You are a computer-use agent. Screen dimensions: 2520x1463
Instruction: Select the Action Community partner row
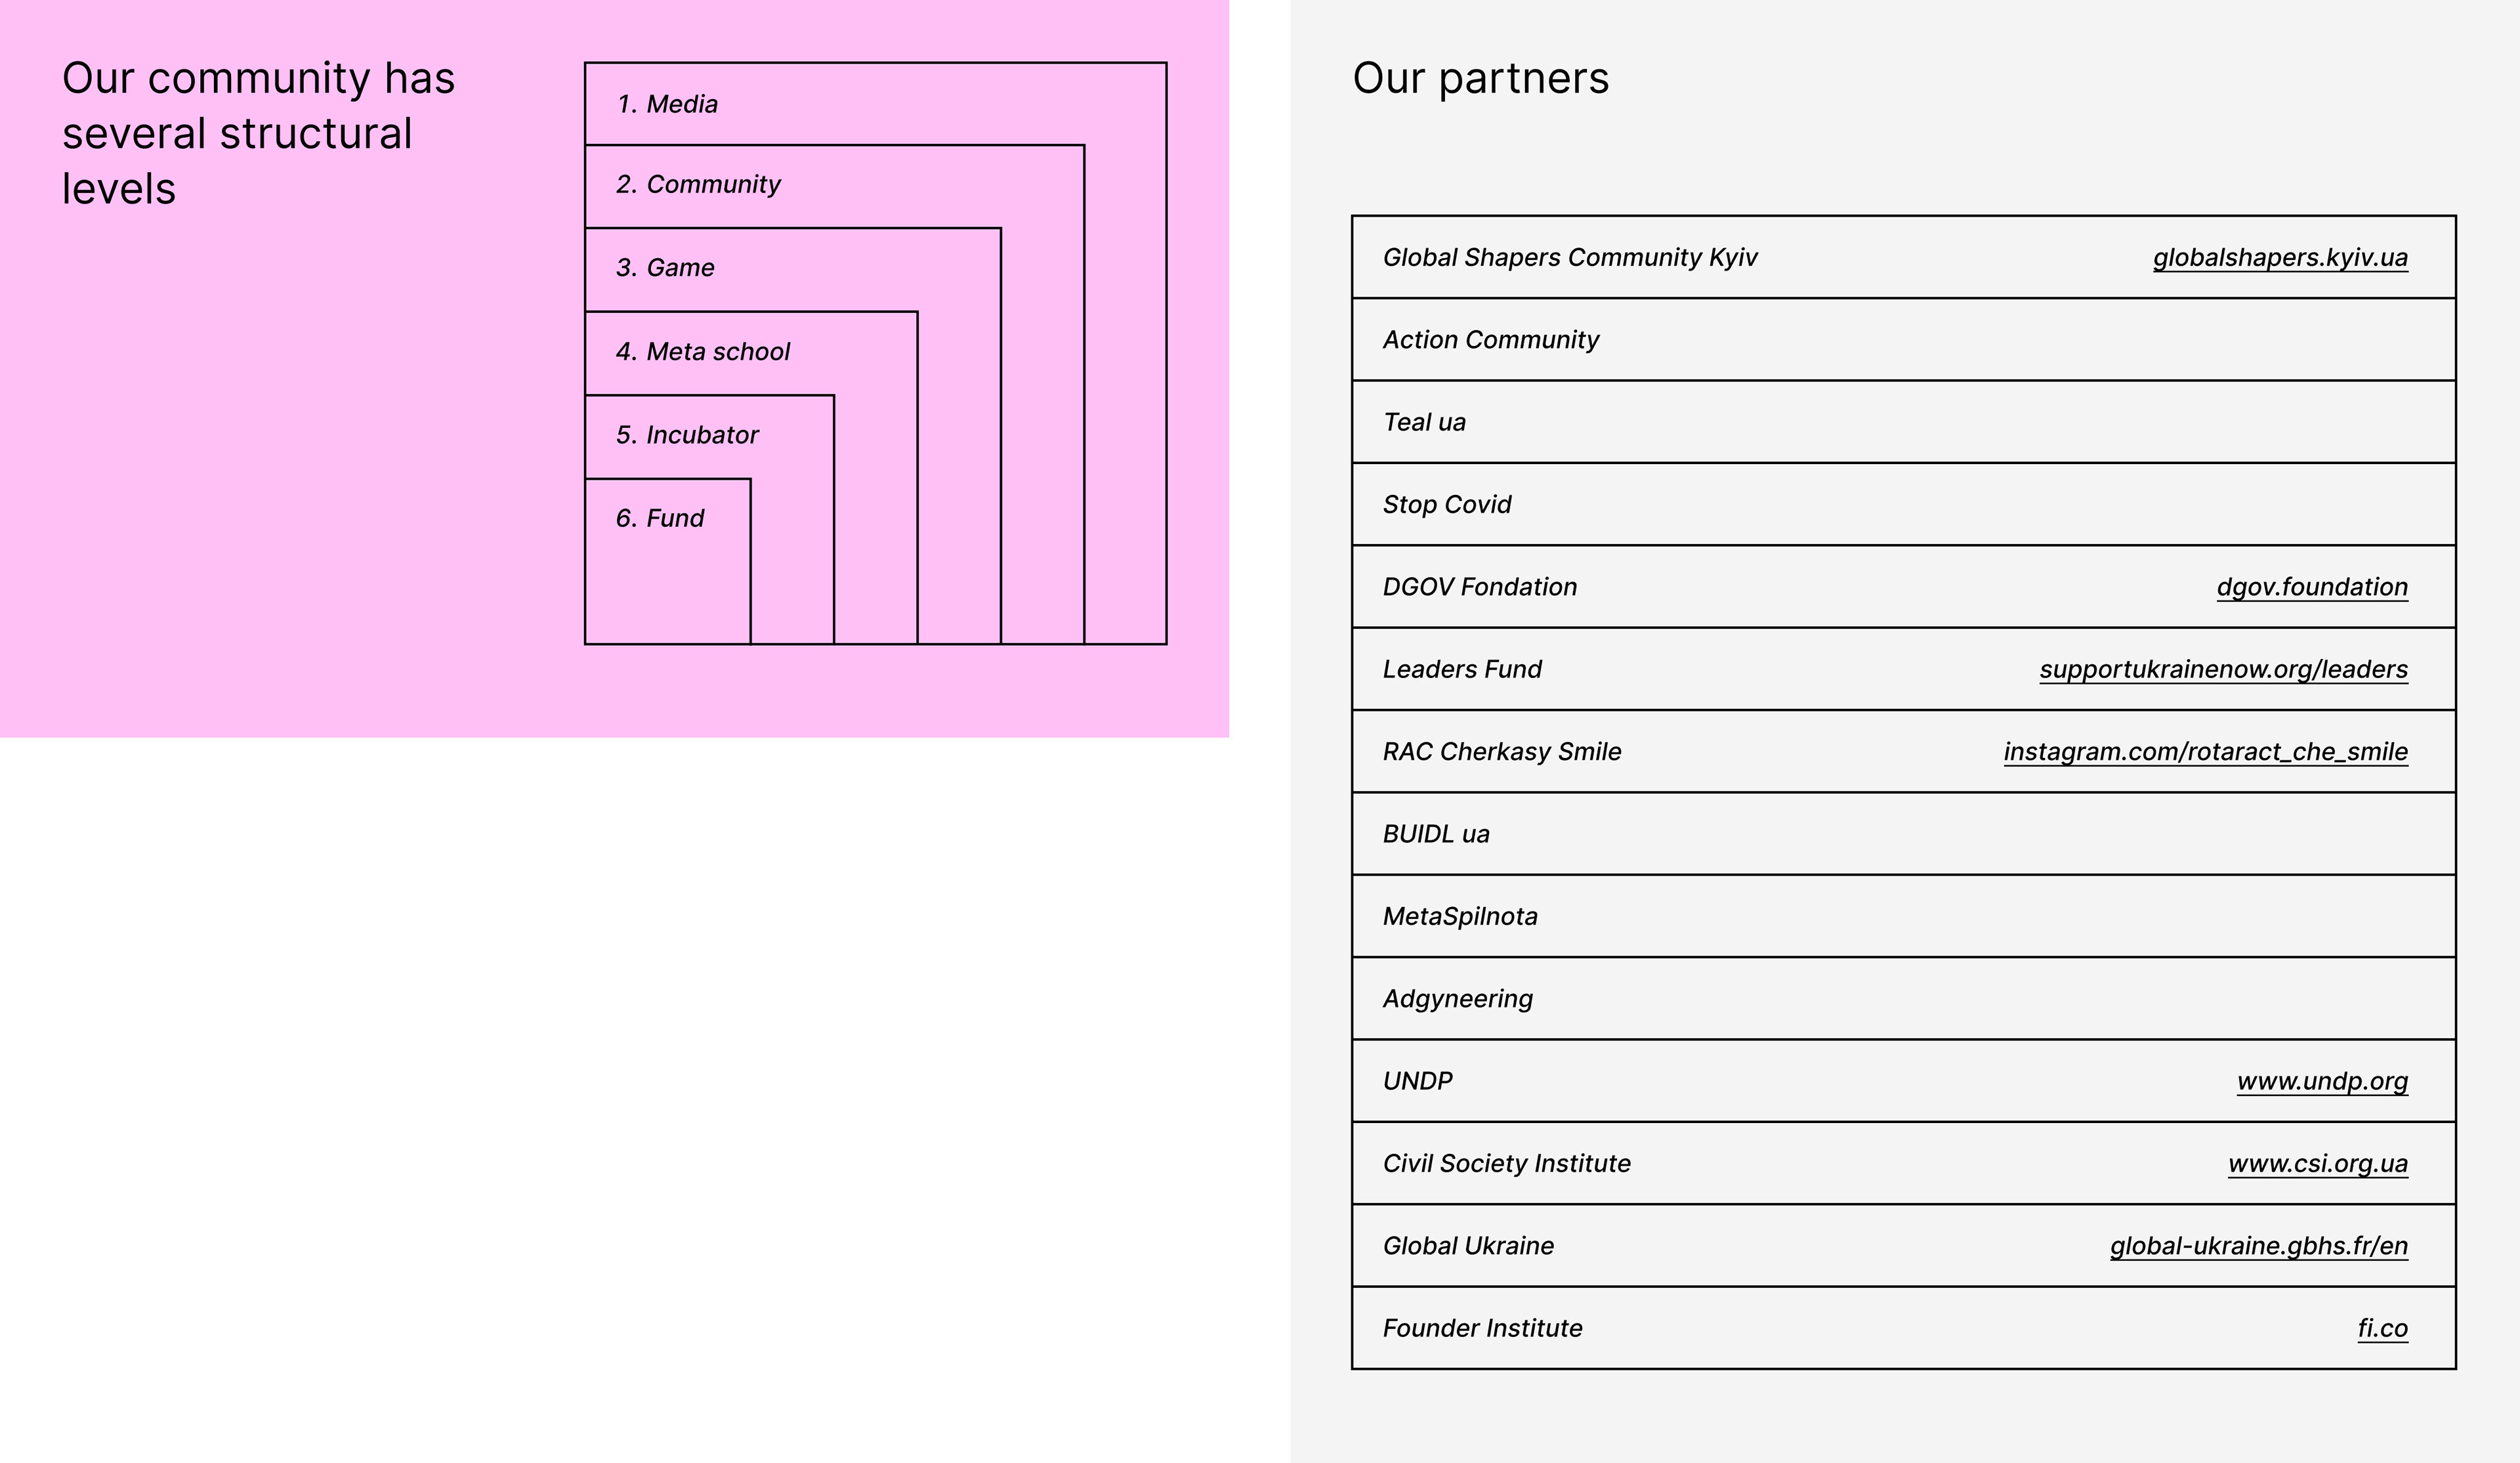1903,340
